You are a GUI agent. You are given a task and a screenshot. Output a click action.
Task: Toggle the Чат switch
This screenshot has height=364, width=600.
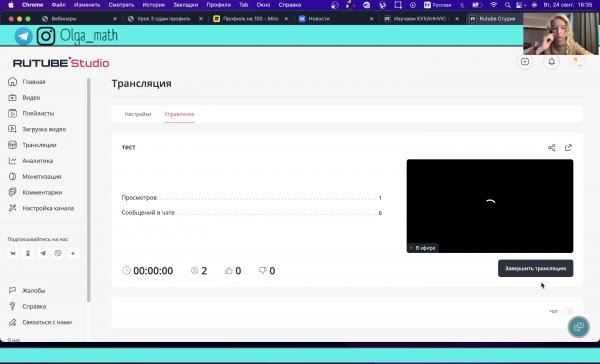click(x=567, y=311)
